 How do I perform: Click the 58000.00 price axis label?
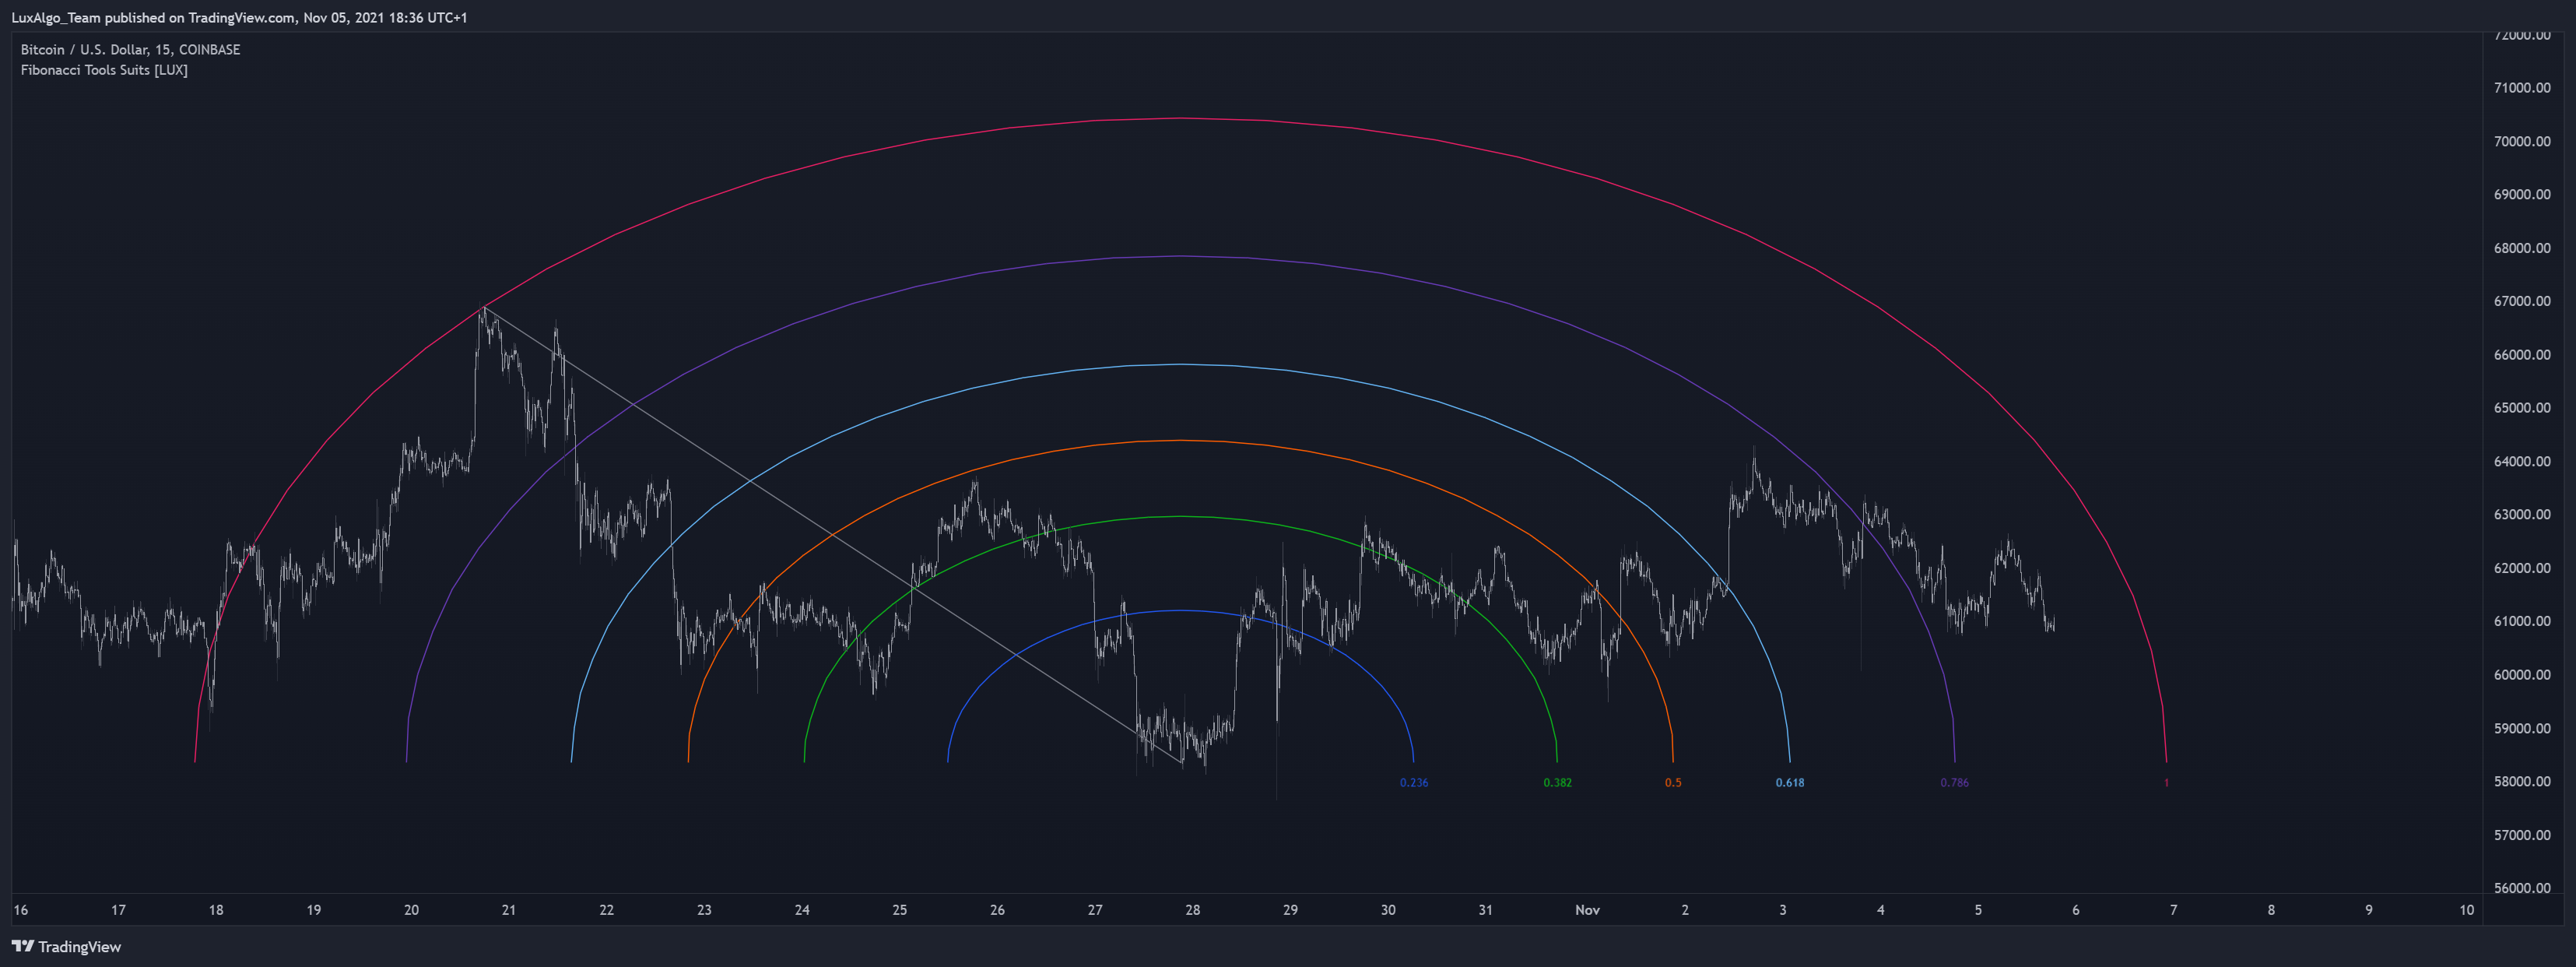pos(2522,781)
